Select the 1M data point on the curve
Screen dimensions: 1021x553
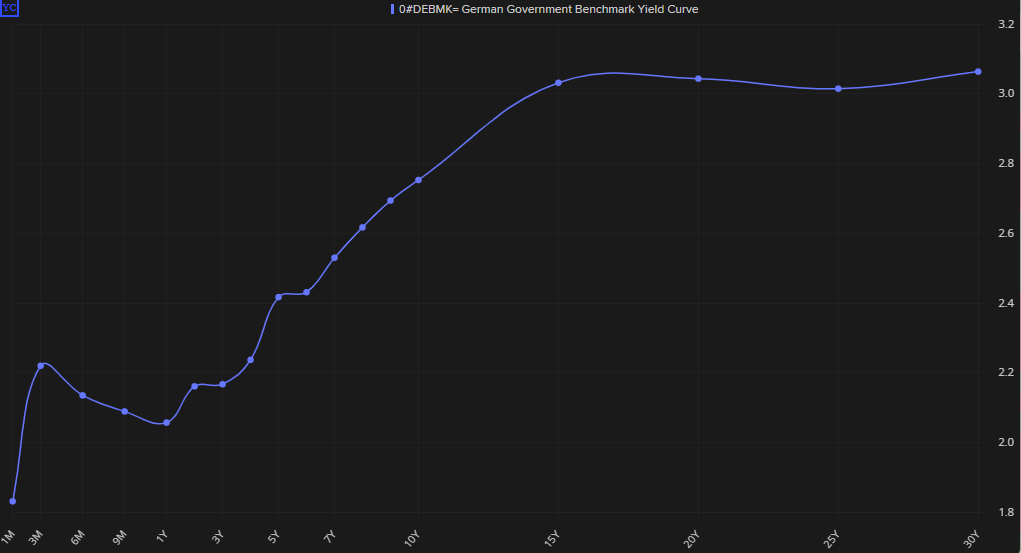point(12,501)
